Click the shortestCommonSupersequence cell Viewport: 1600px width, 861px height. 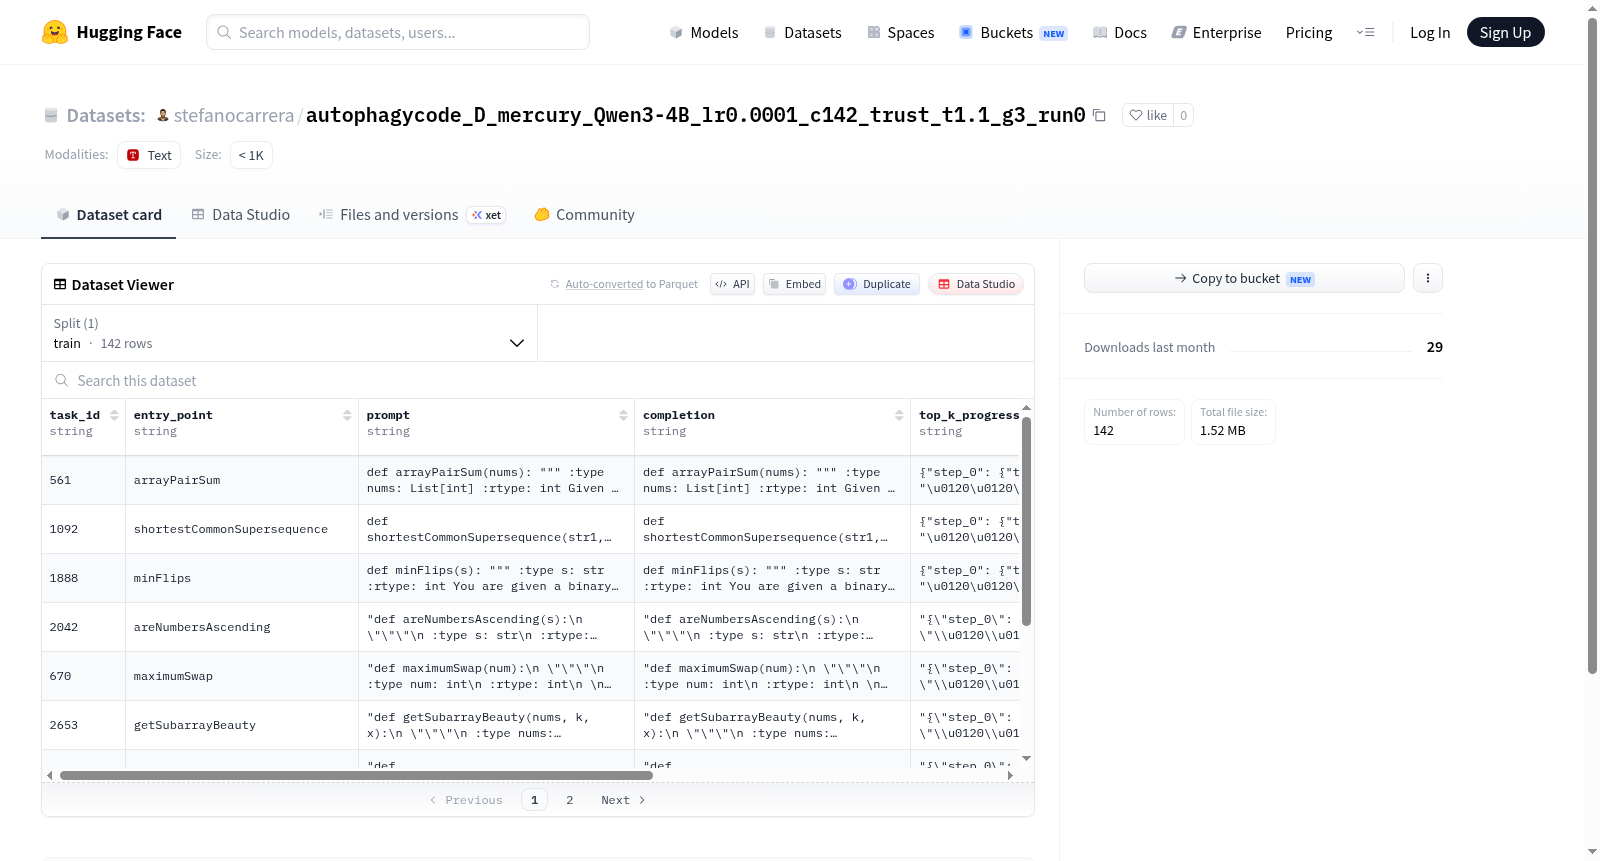pyautogui.click(x=242, y=529)
